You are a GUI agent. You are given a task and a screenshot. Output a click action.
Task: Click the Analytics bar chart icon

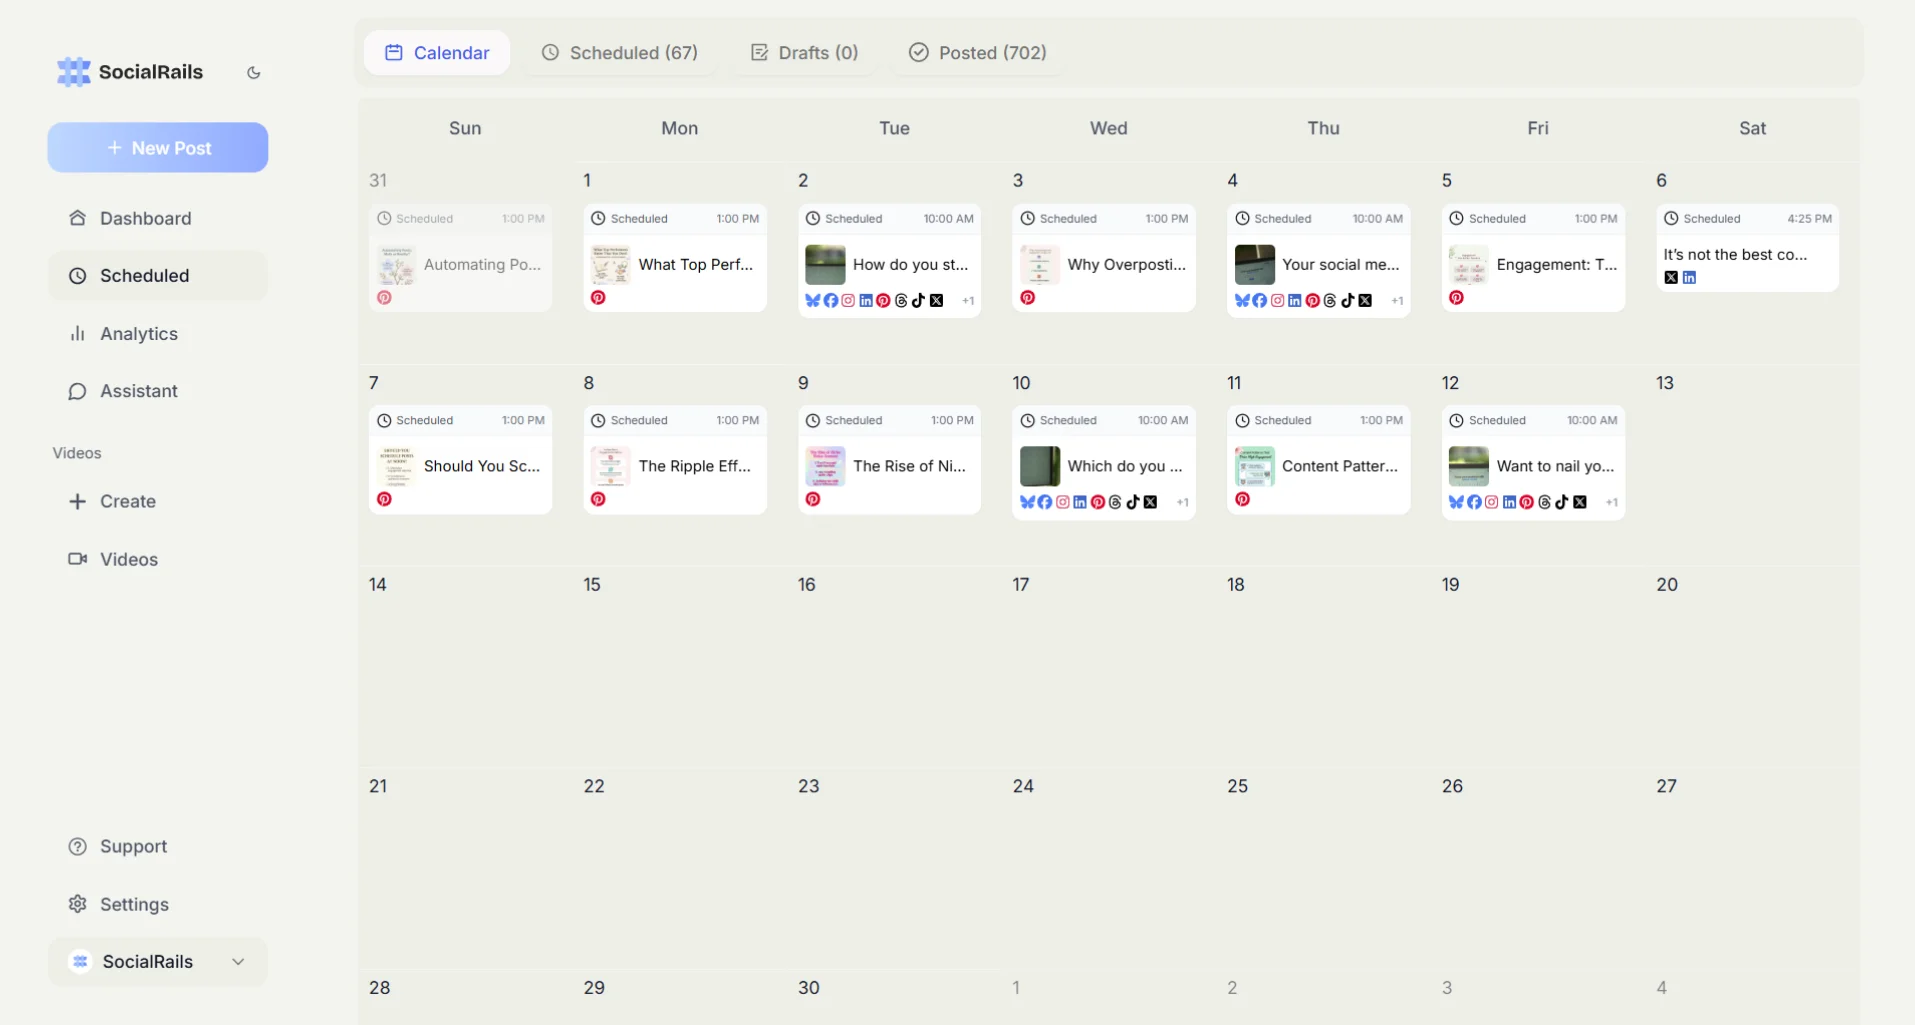tap(77, 333)
